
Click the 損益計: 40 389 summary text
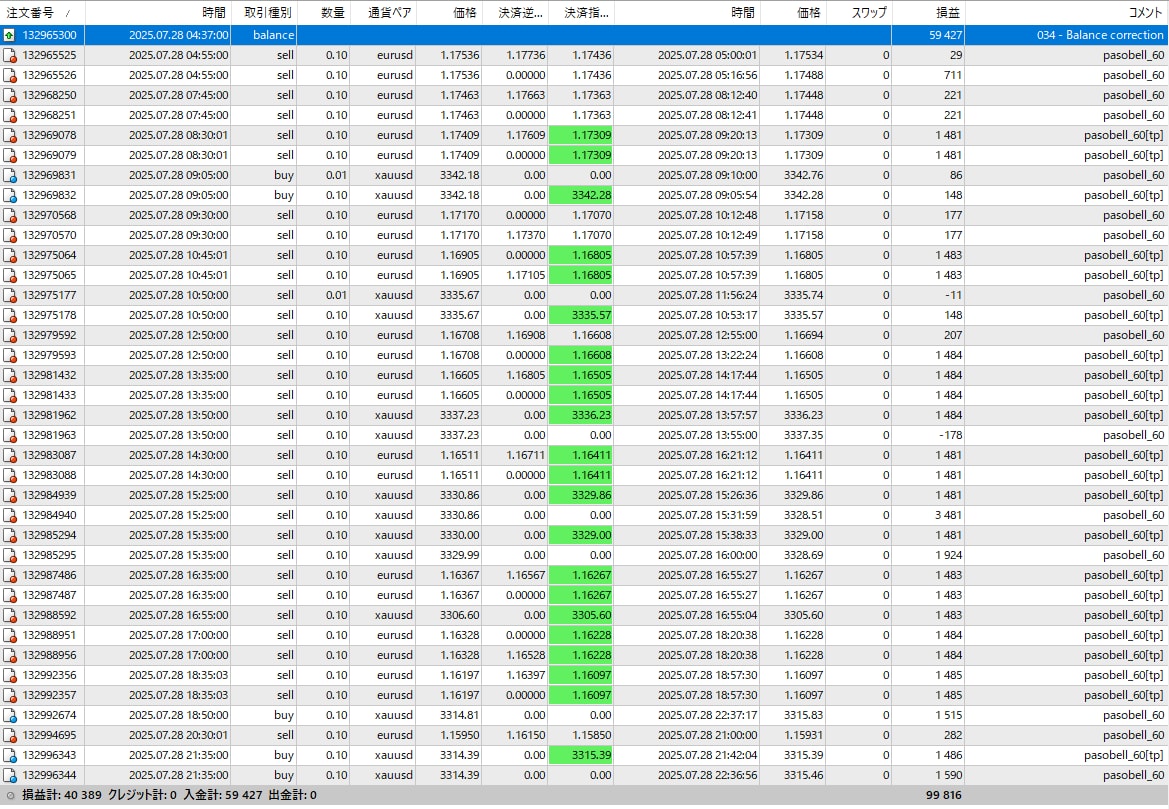[62, 796]
